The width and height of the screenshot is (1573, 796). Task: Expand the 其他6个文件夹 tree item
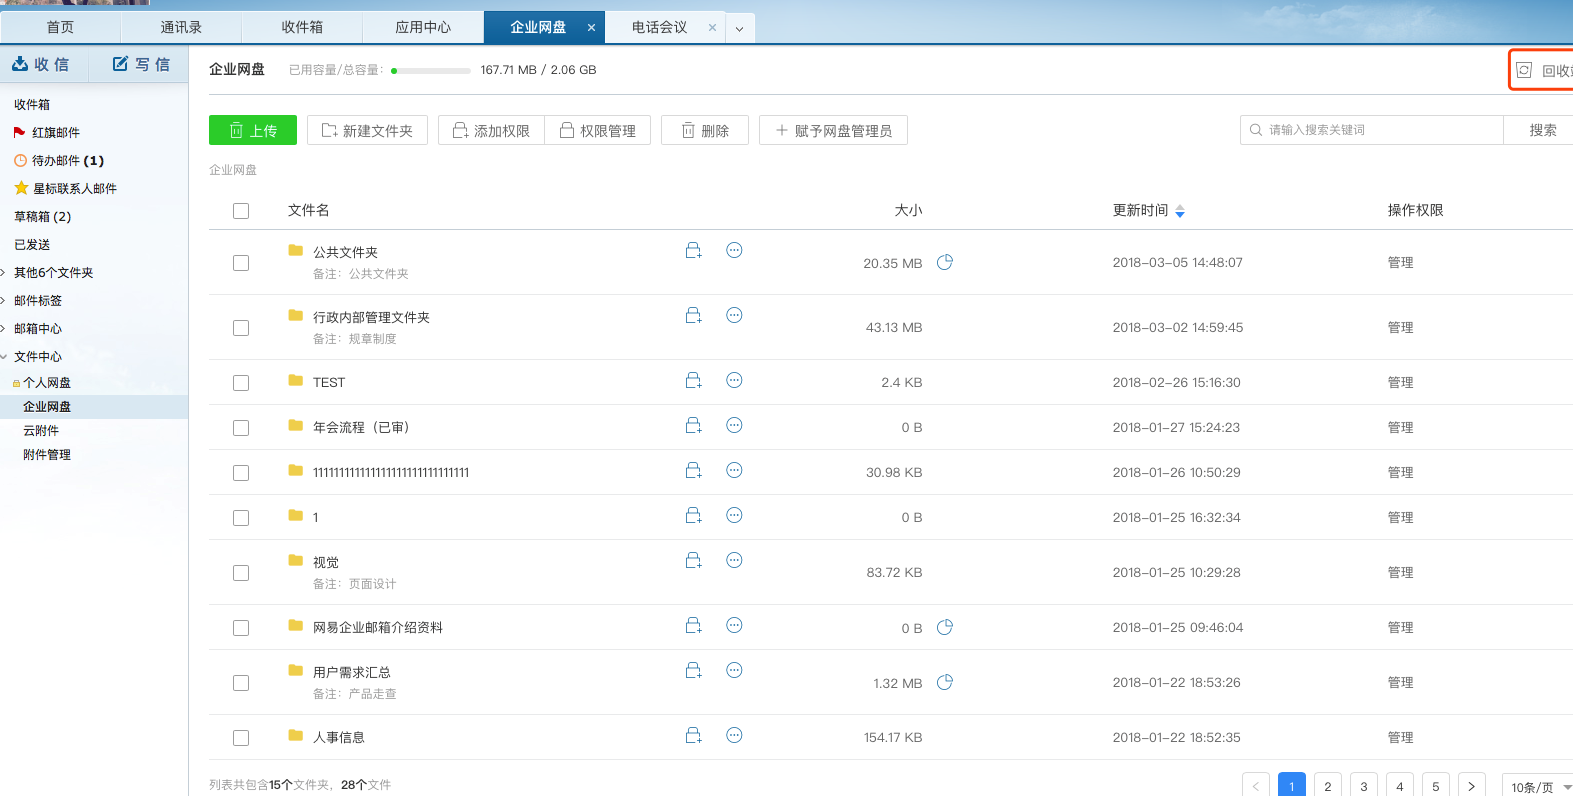pos(5,273)
